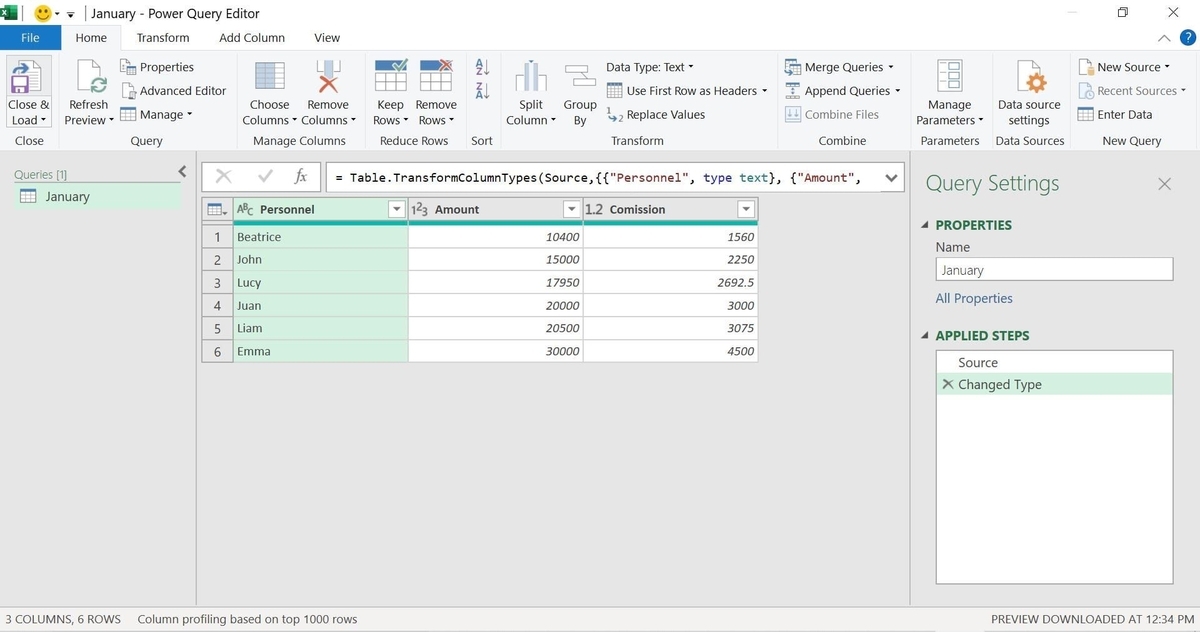Open Data source settings
Screen dimensions: 1200x632
tap(1029, 91)
